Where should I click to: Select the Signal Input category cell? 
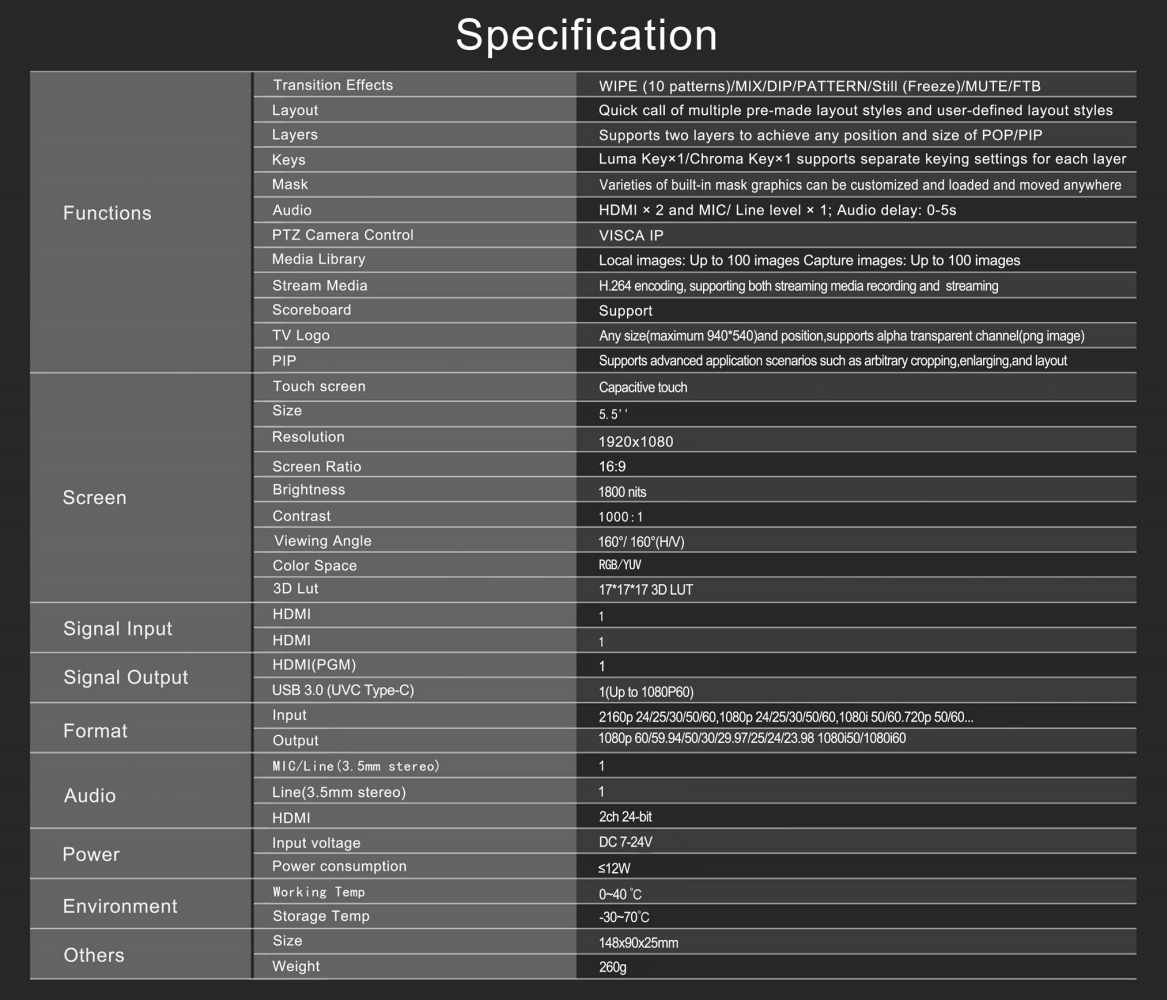pyautogui.click(x=117, y=629)
